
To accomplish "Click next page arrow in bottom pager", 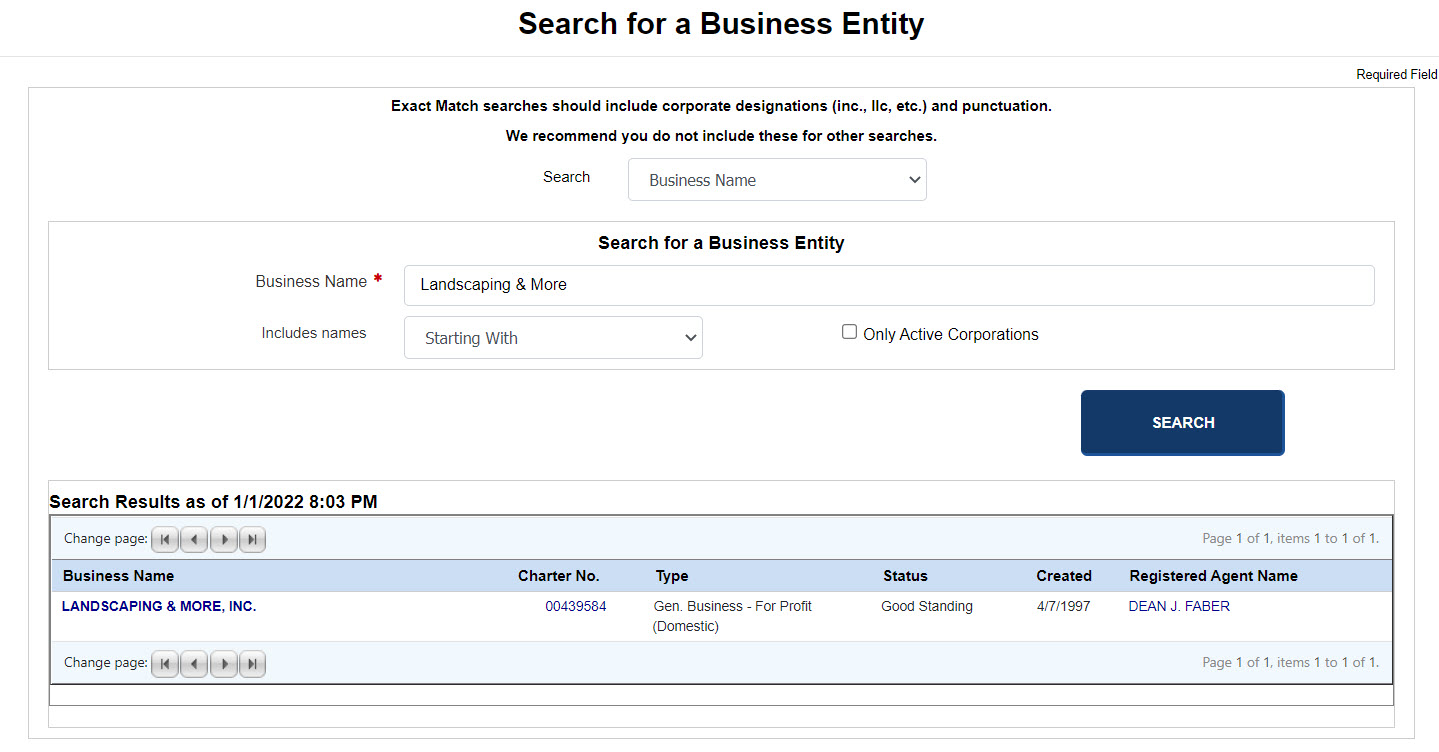I will click(224, 663).
